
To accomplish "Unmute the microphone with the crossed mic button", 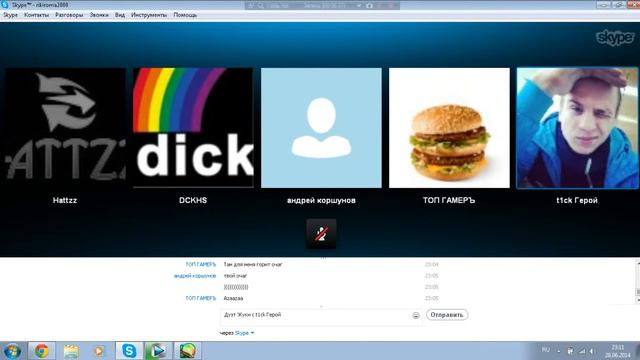I will click(x=321, y=233).
